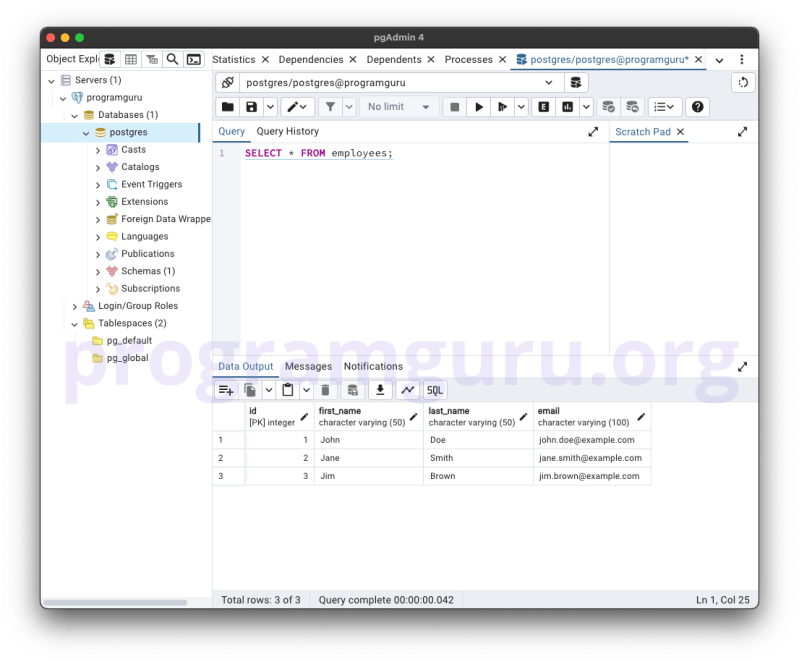Screen dimensions: 799x662
Task: Click the View Data table icon
Action: click(131, 59)
